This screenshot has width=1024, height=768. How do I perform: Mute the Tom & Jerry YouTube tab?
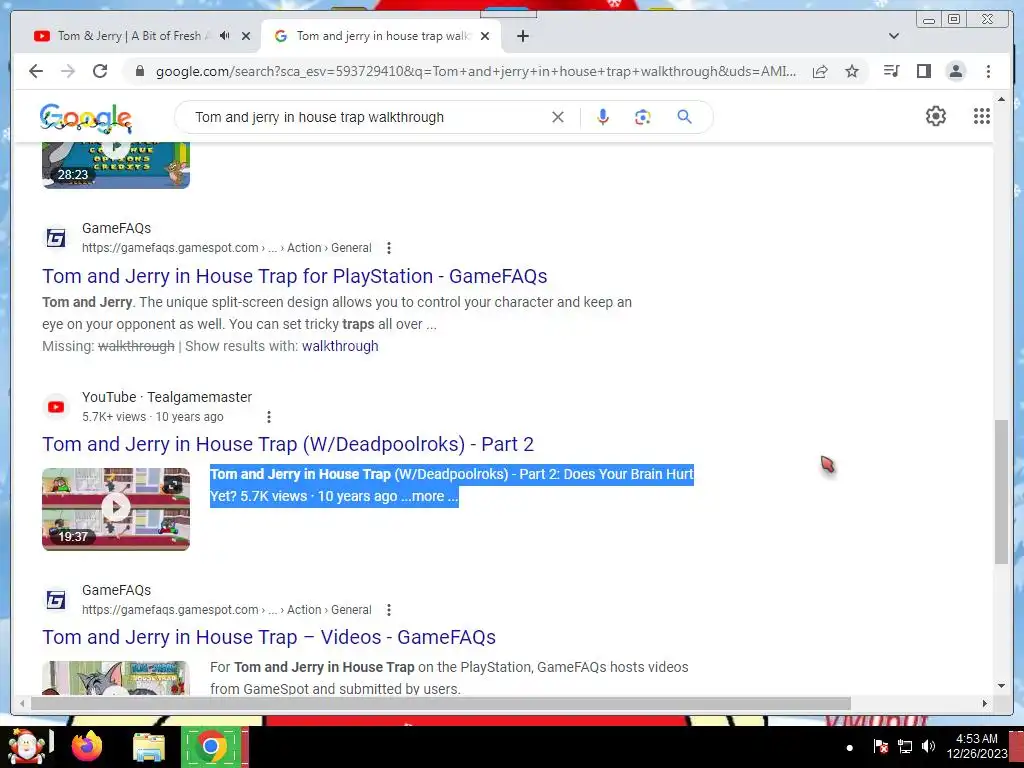click(225, 36)
